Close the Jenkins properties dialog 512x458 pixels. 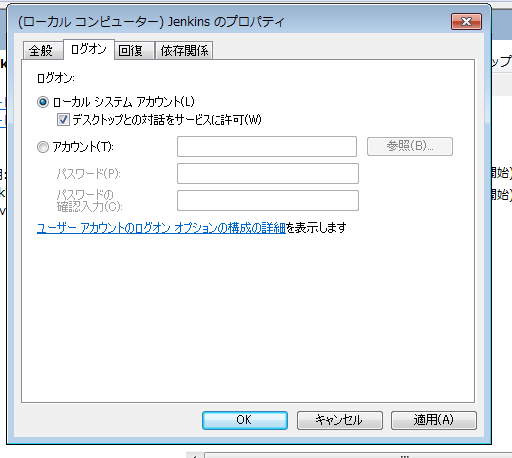(x=466, y=22)
